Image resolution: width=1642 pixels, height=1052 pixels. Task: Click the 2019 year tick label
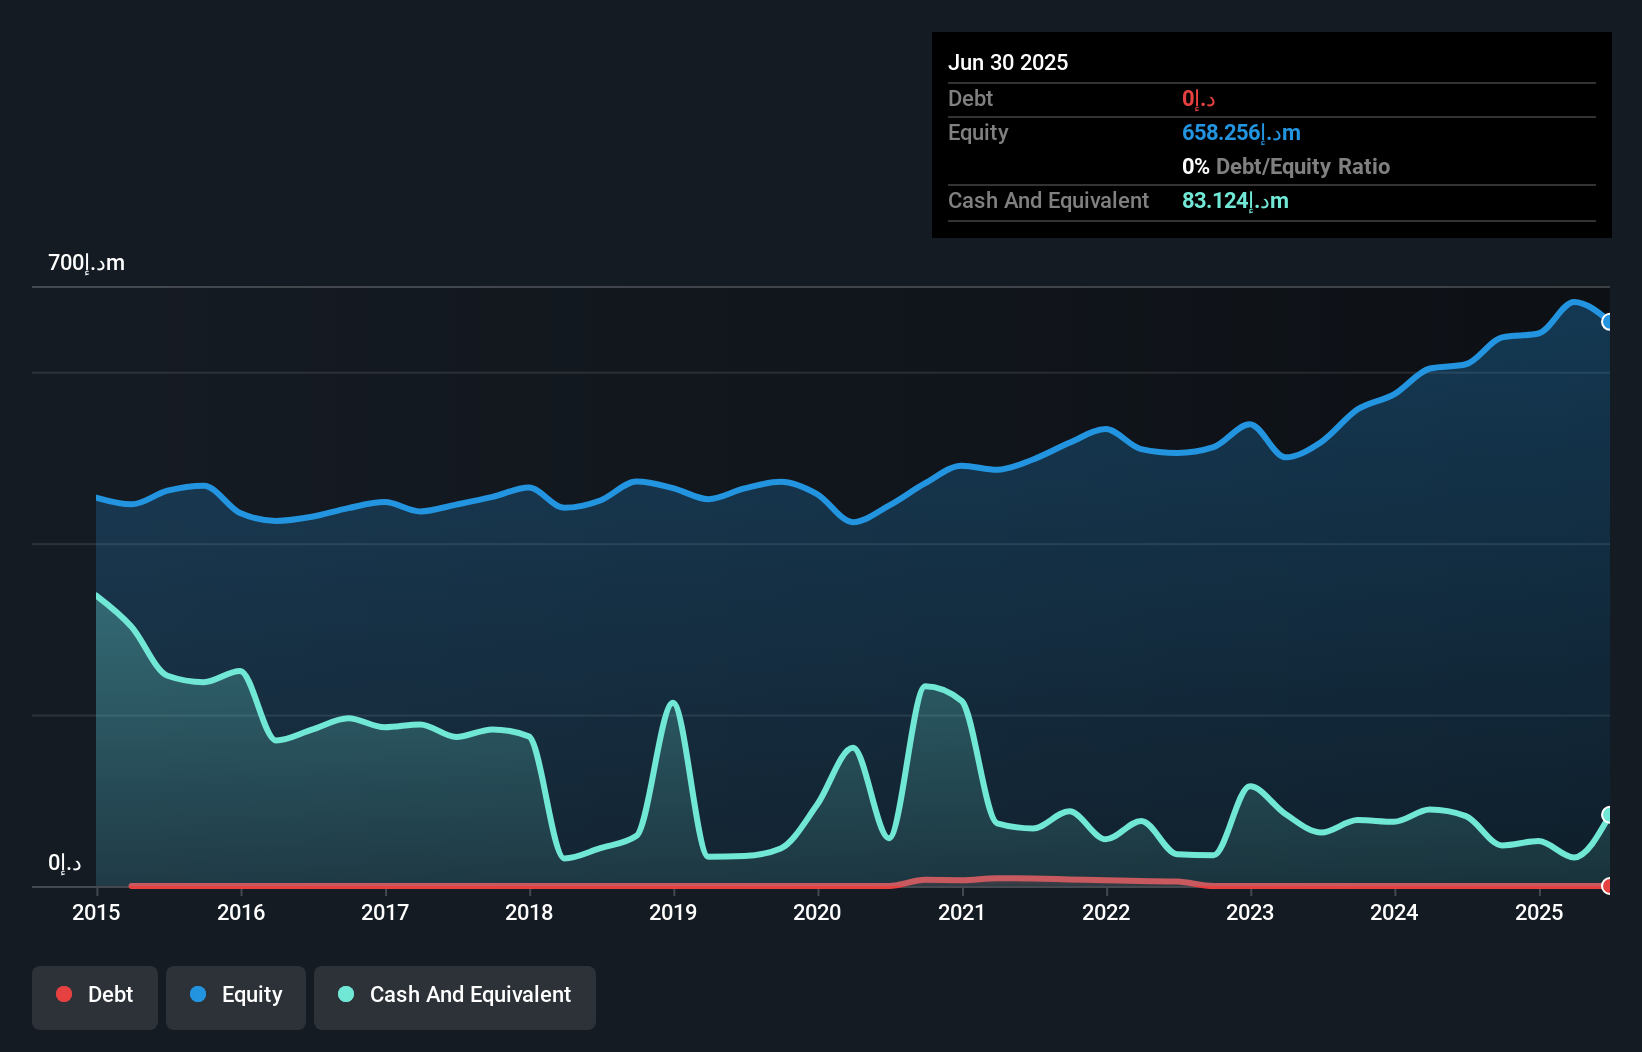point(673,913)
